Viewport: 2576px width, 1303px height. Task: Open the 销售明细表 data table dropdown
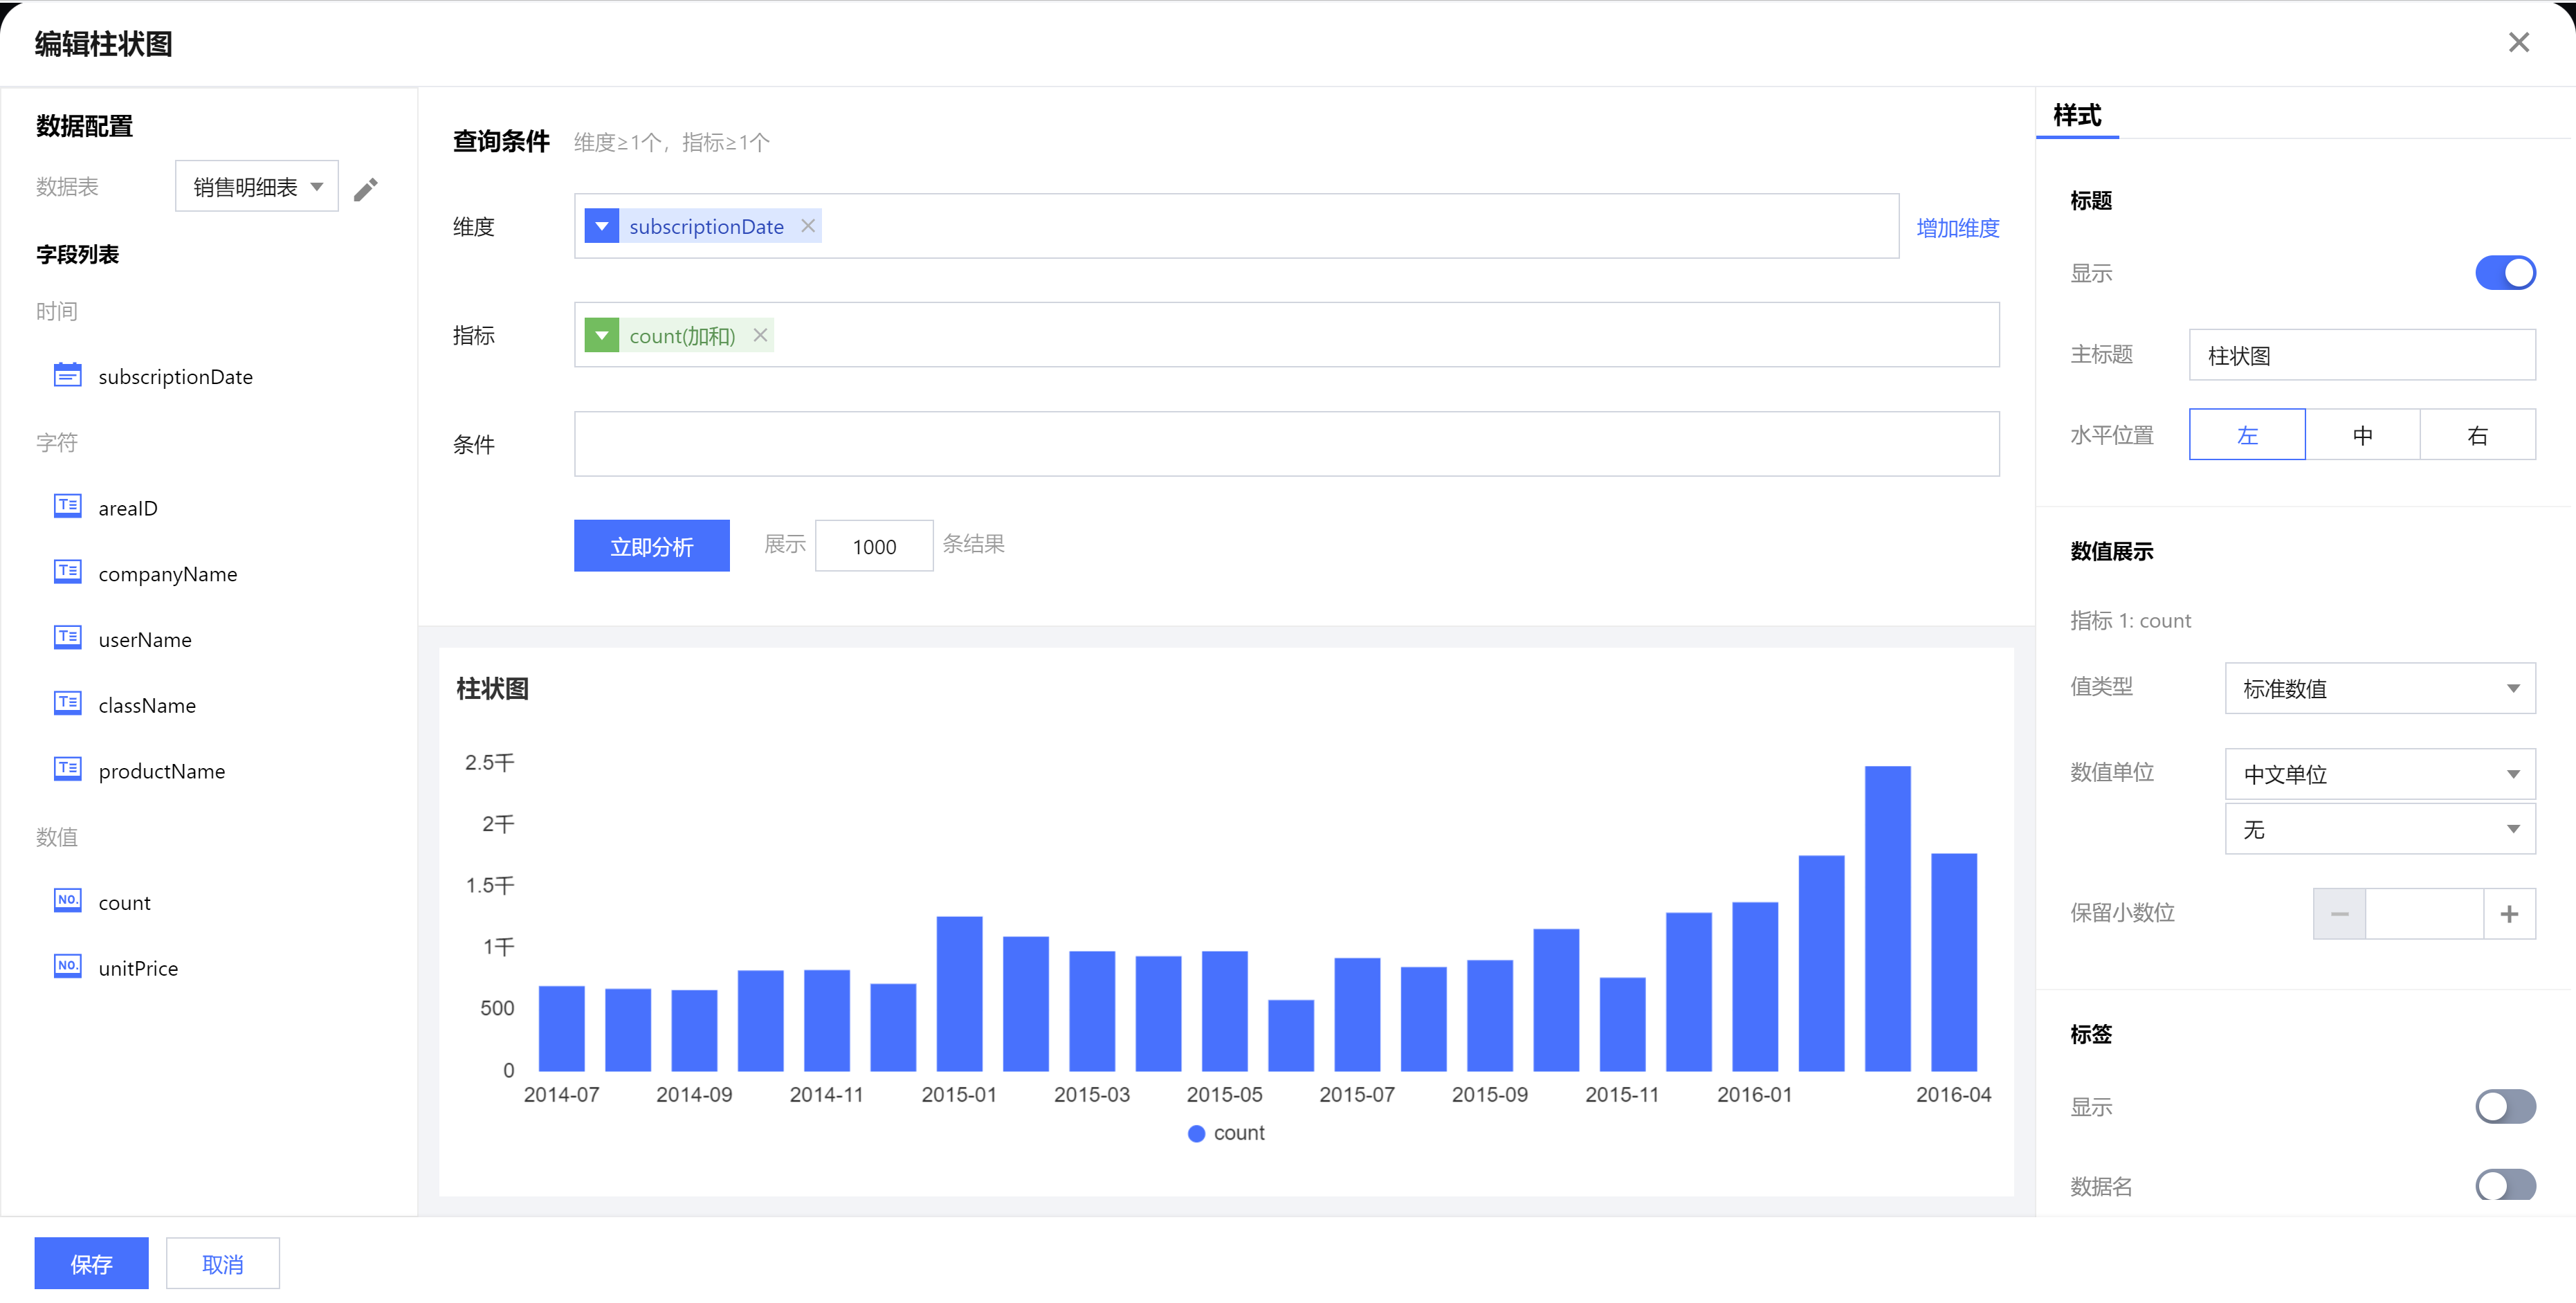257,187
